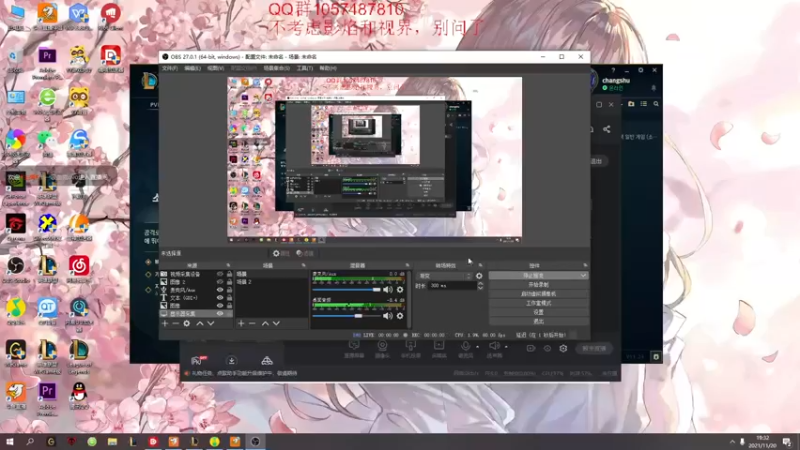Toggle lock on 文本 (GDI+) source
800x450 pixels.
pos(229,297)
